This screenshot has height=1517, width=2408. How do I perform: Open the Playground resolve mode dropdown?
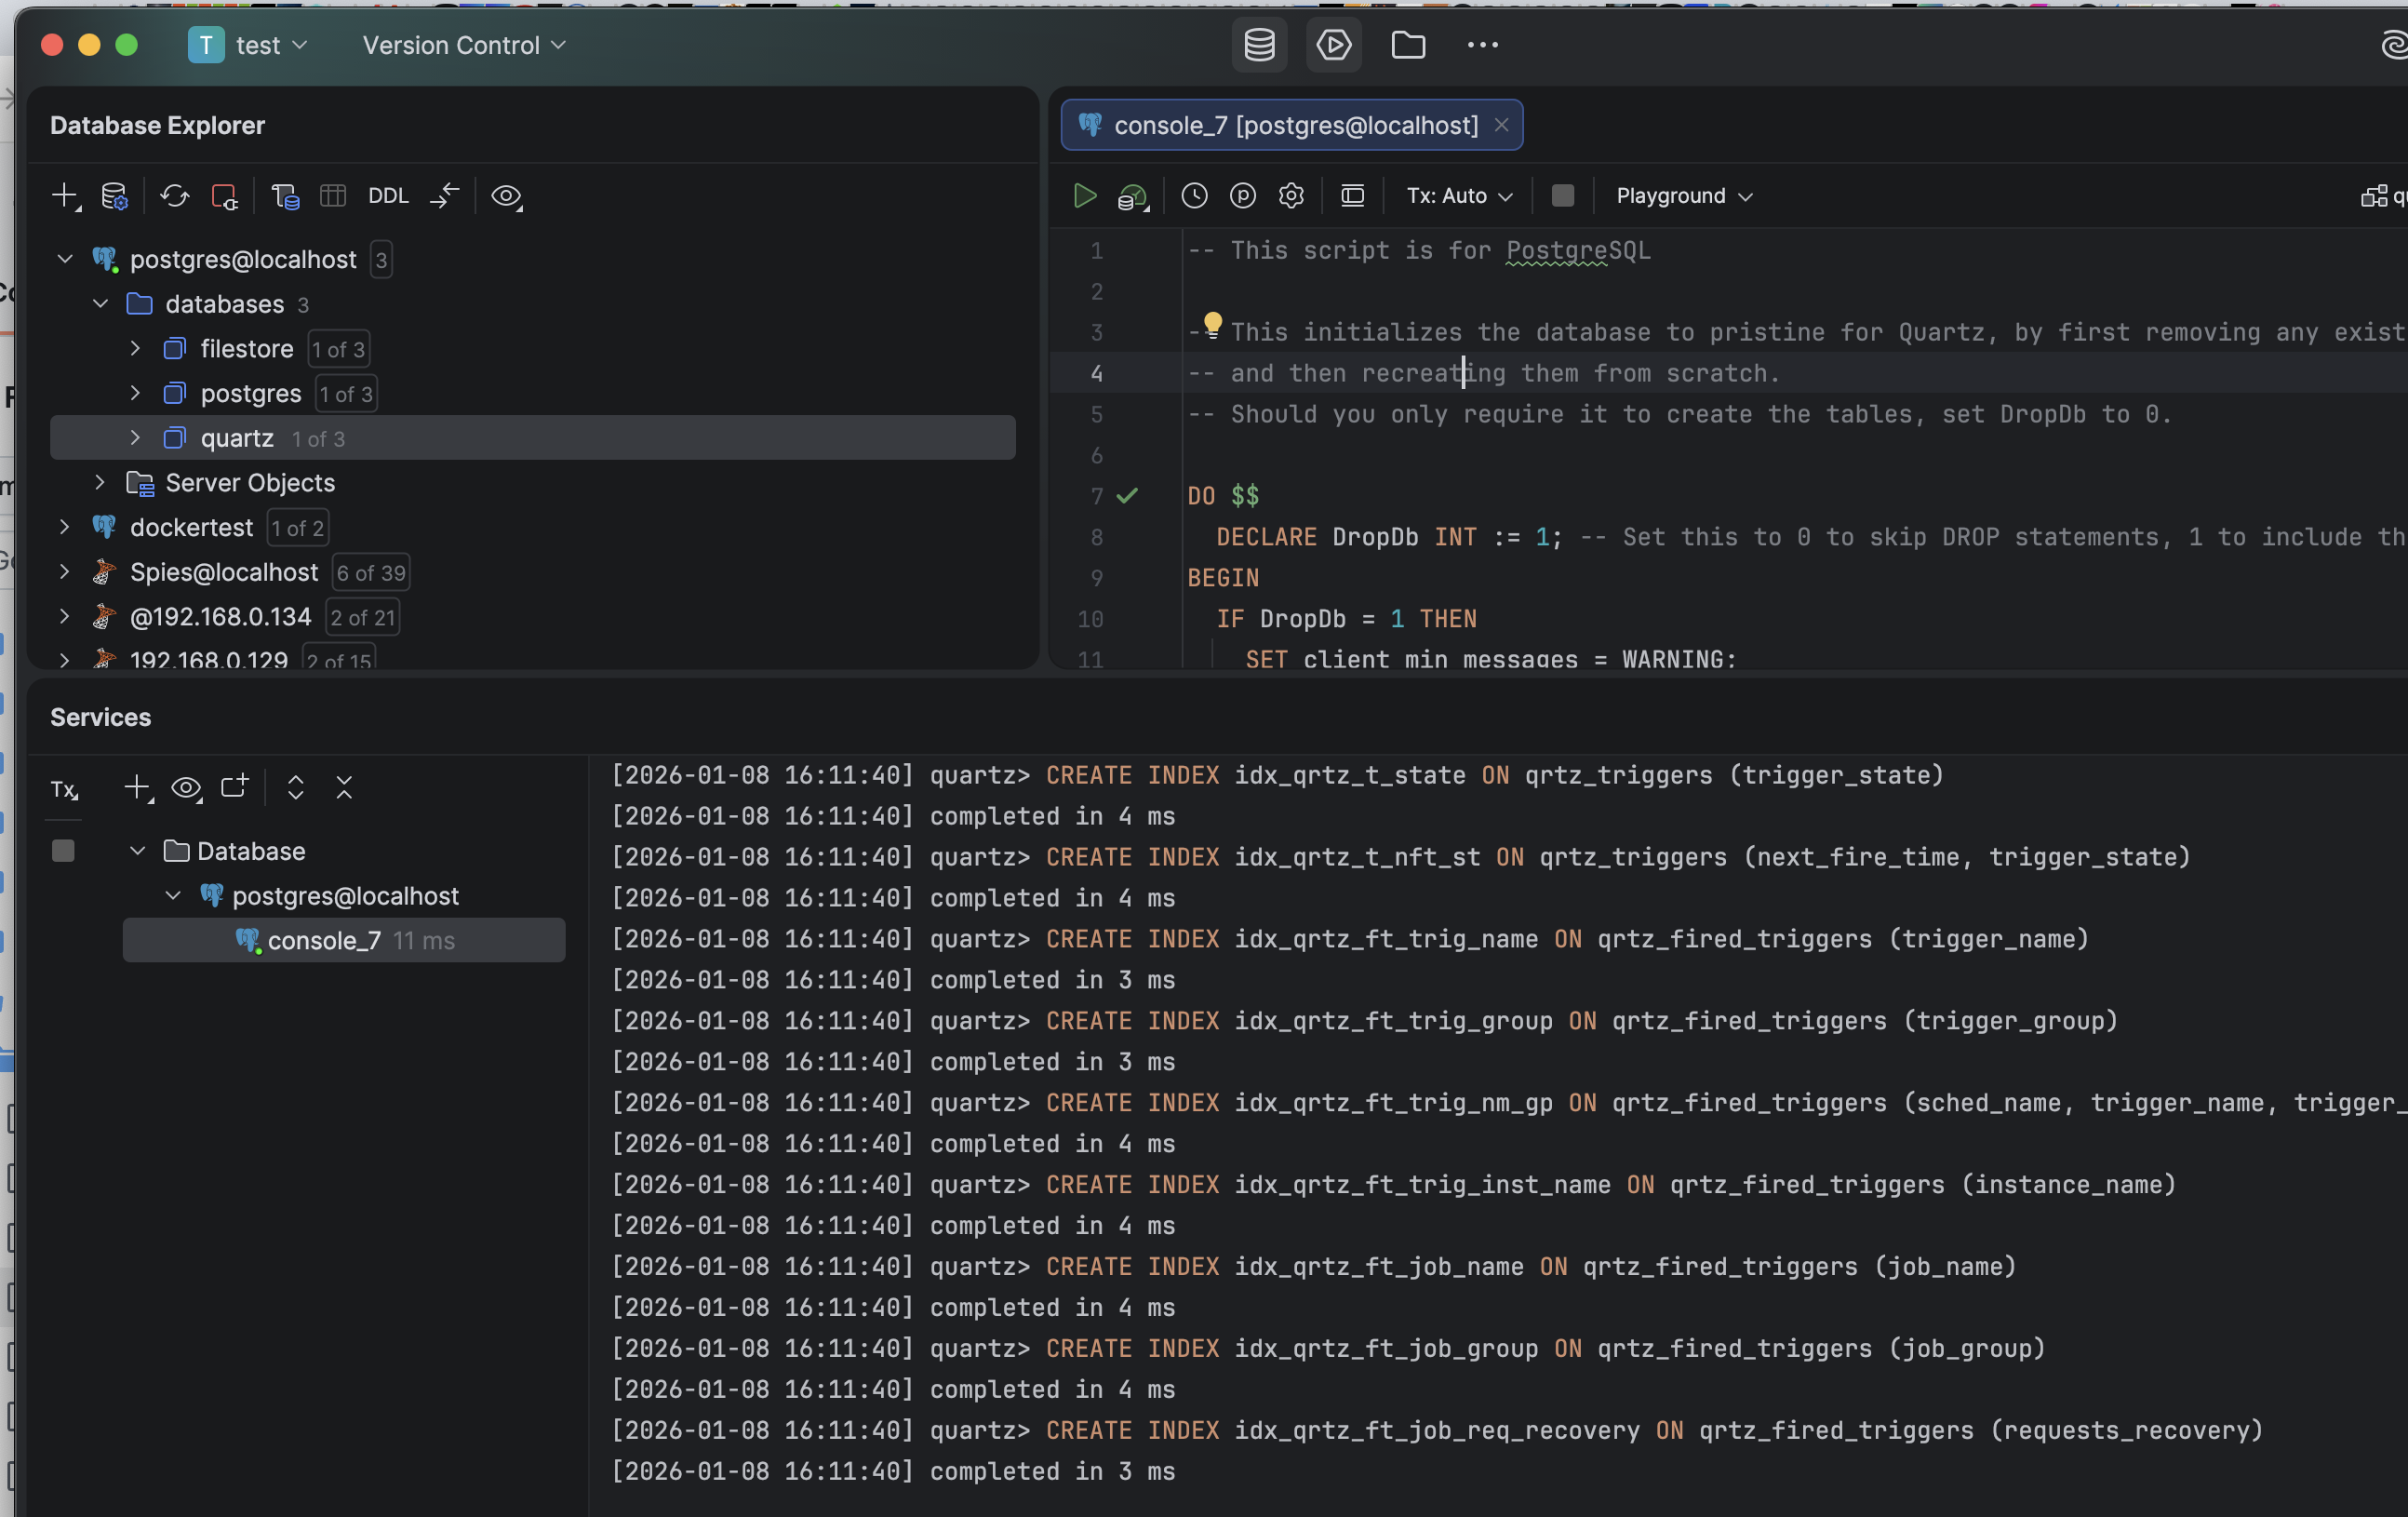1684,196
